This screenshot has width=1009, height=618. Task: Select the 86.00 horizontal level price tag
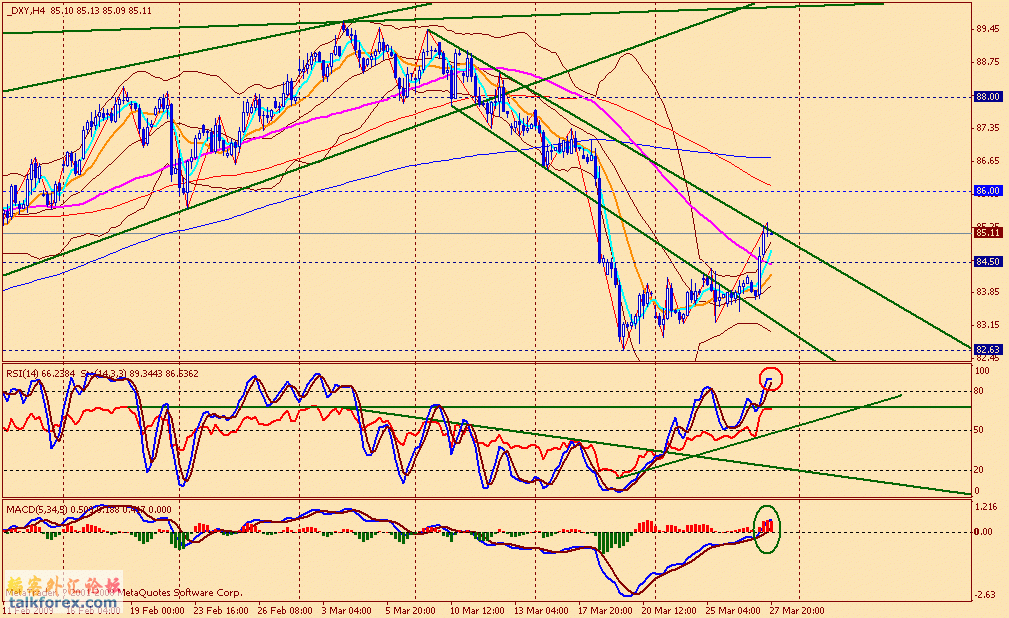[988, 191]
